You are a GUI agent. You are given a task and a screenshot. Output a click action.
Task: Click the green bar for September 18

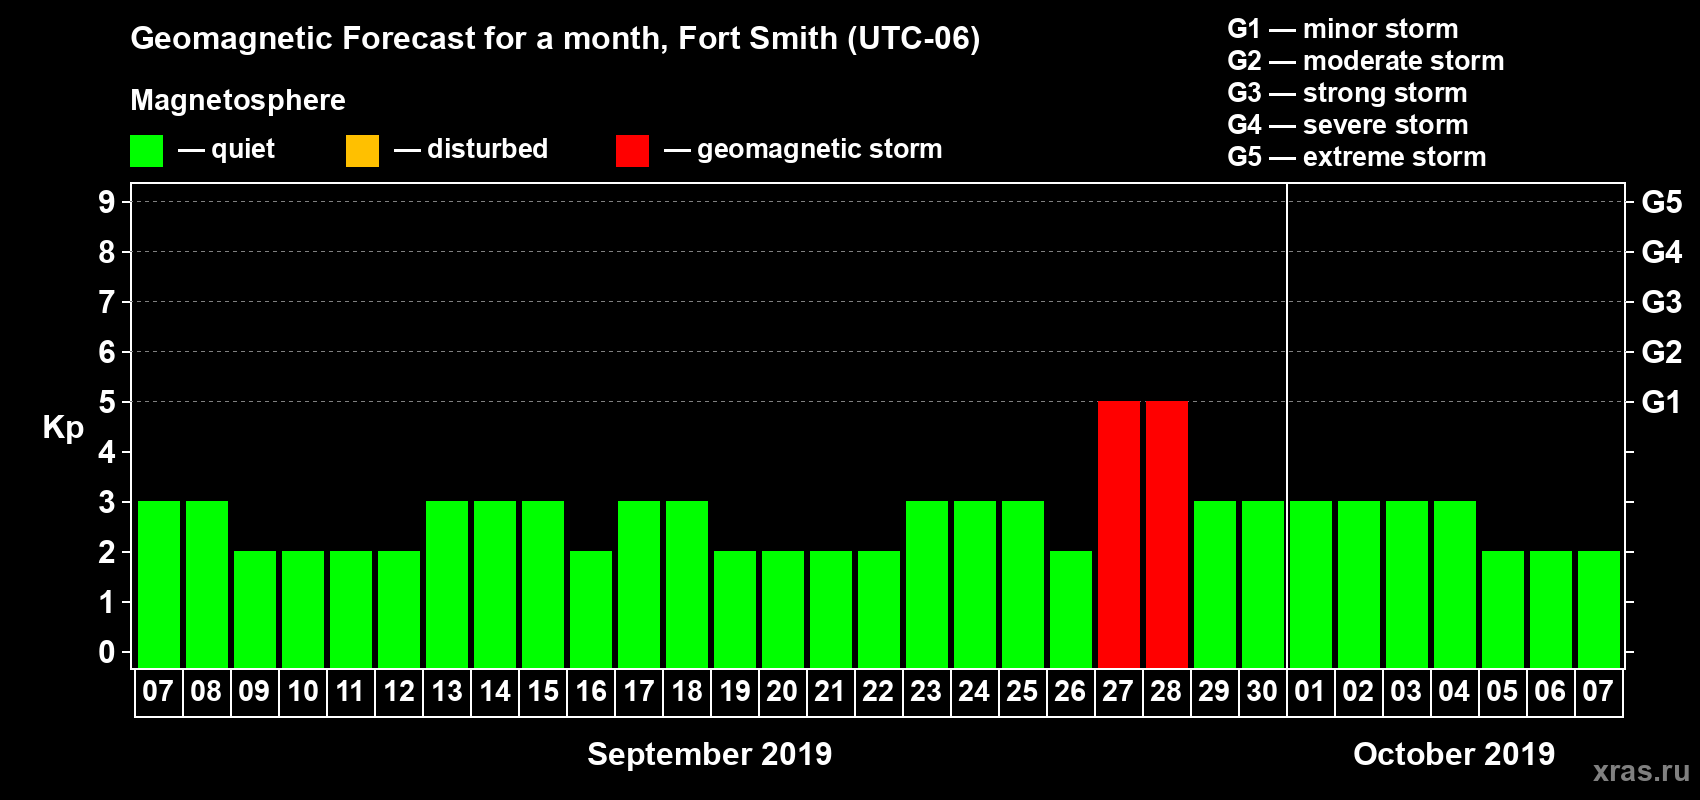687,584
